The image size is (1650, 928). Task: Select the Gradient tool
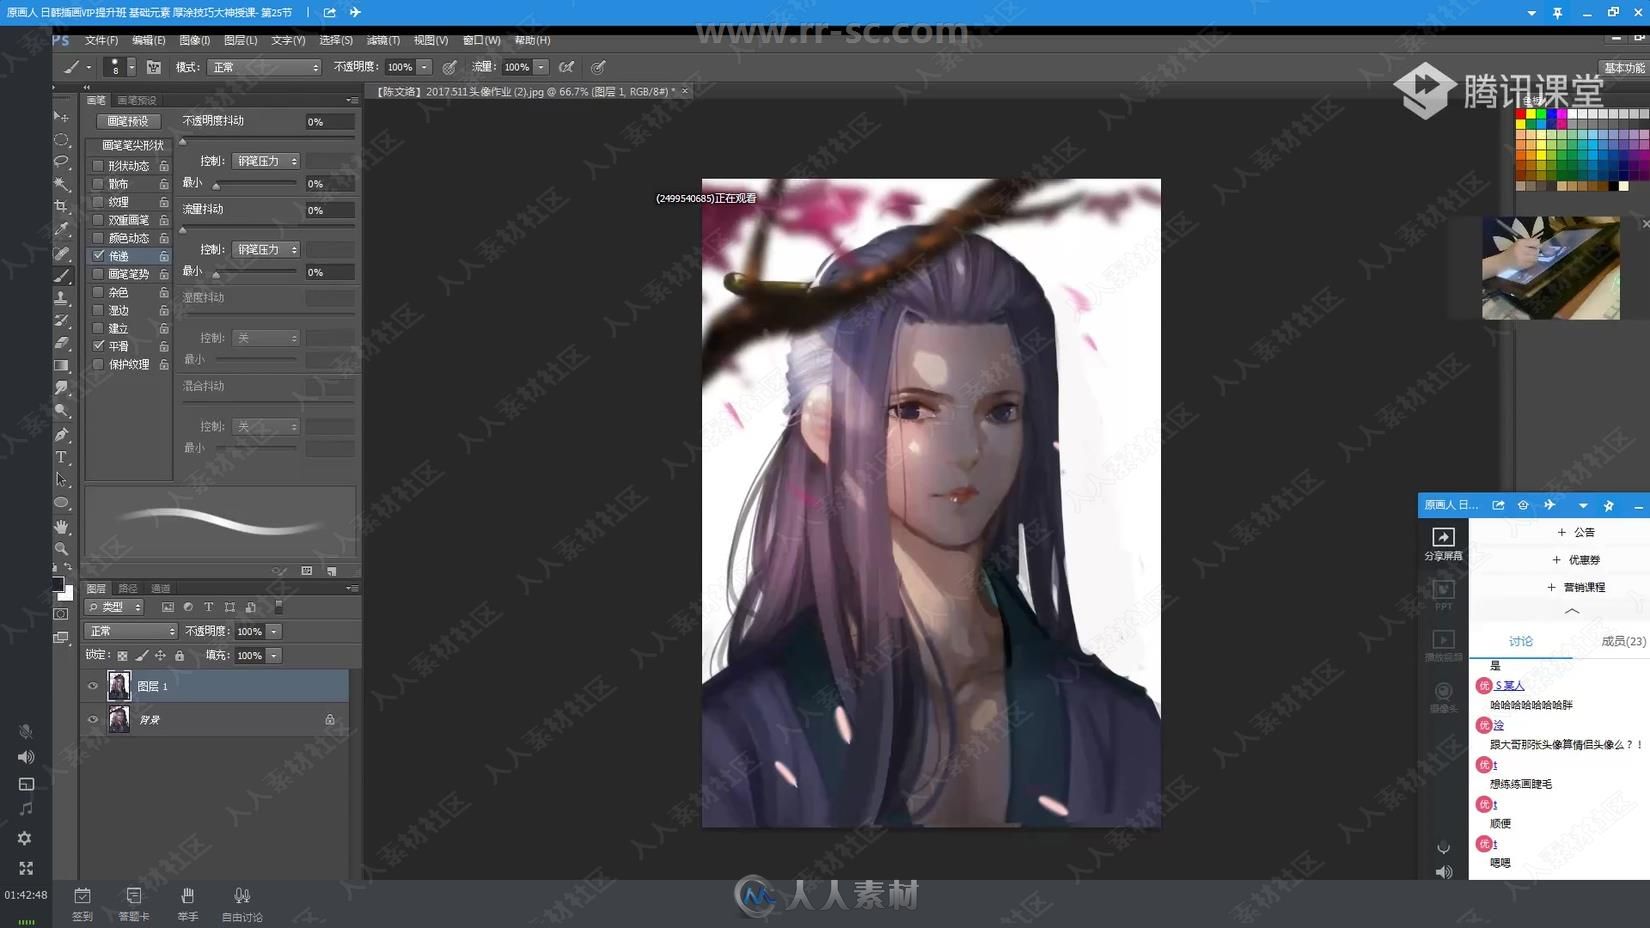(61, 366)
